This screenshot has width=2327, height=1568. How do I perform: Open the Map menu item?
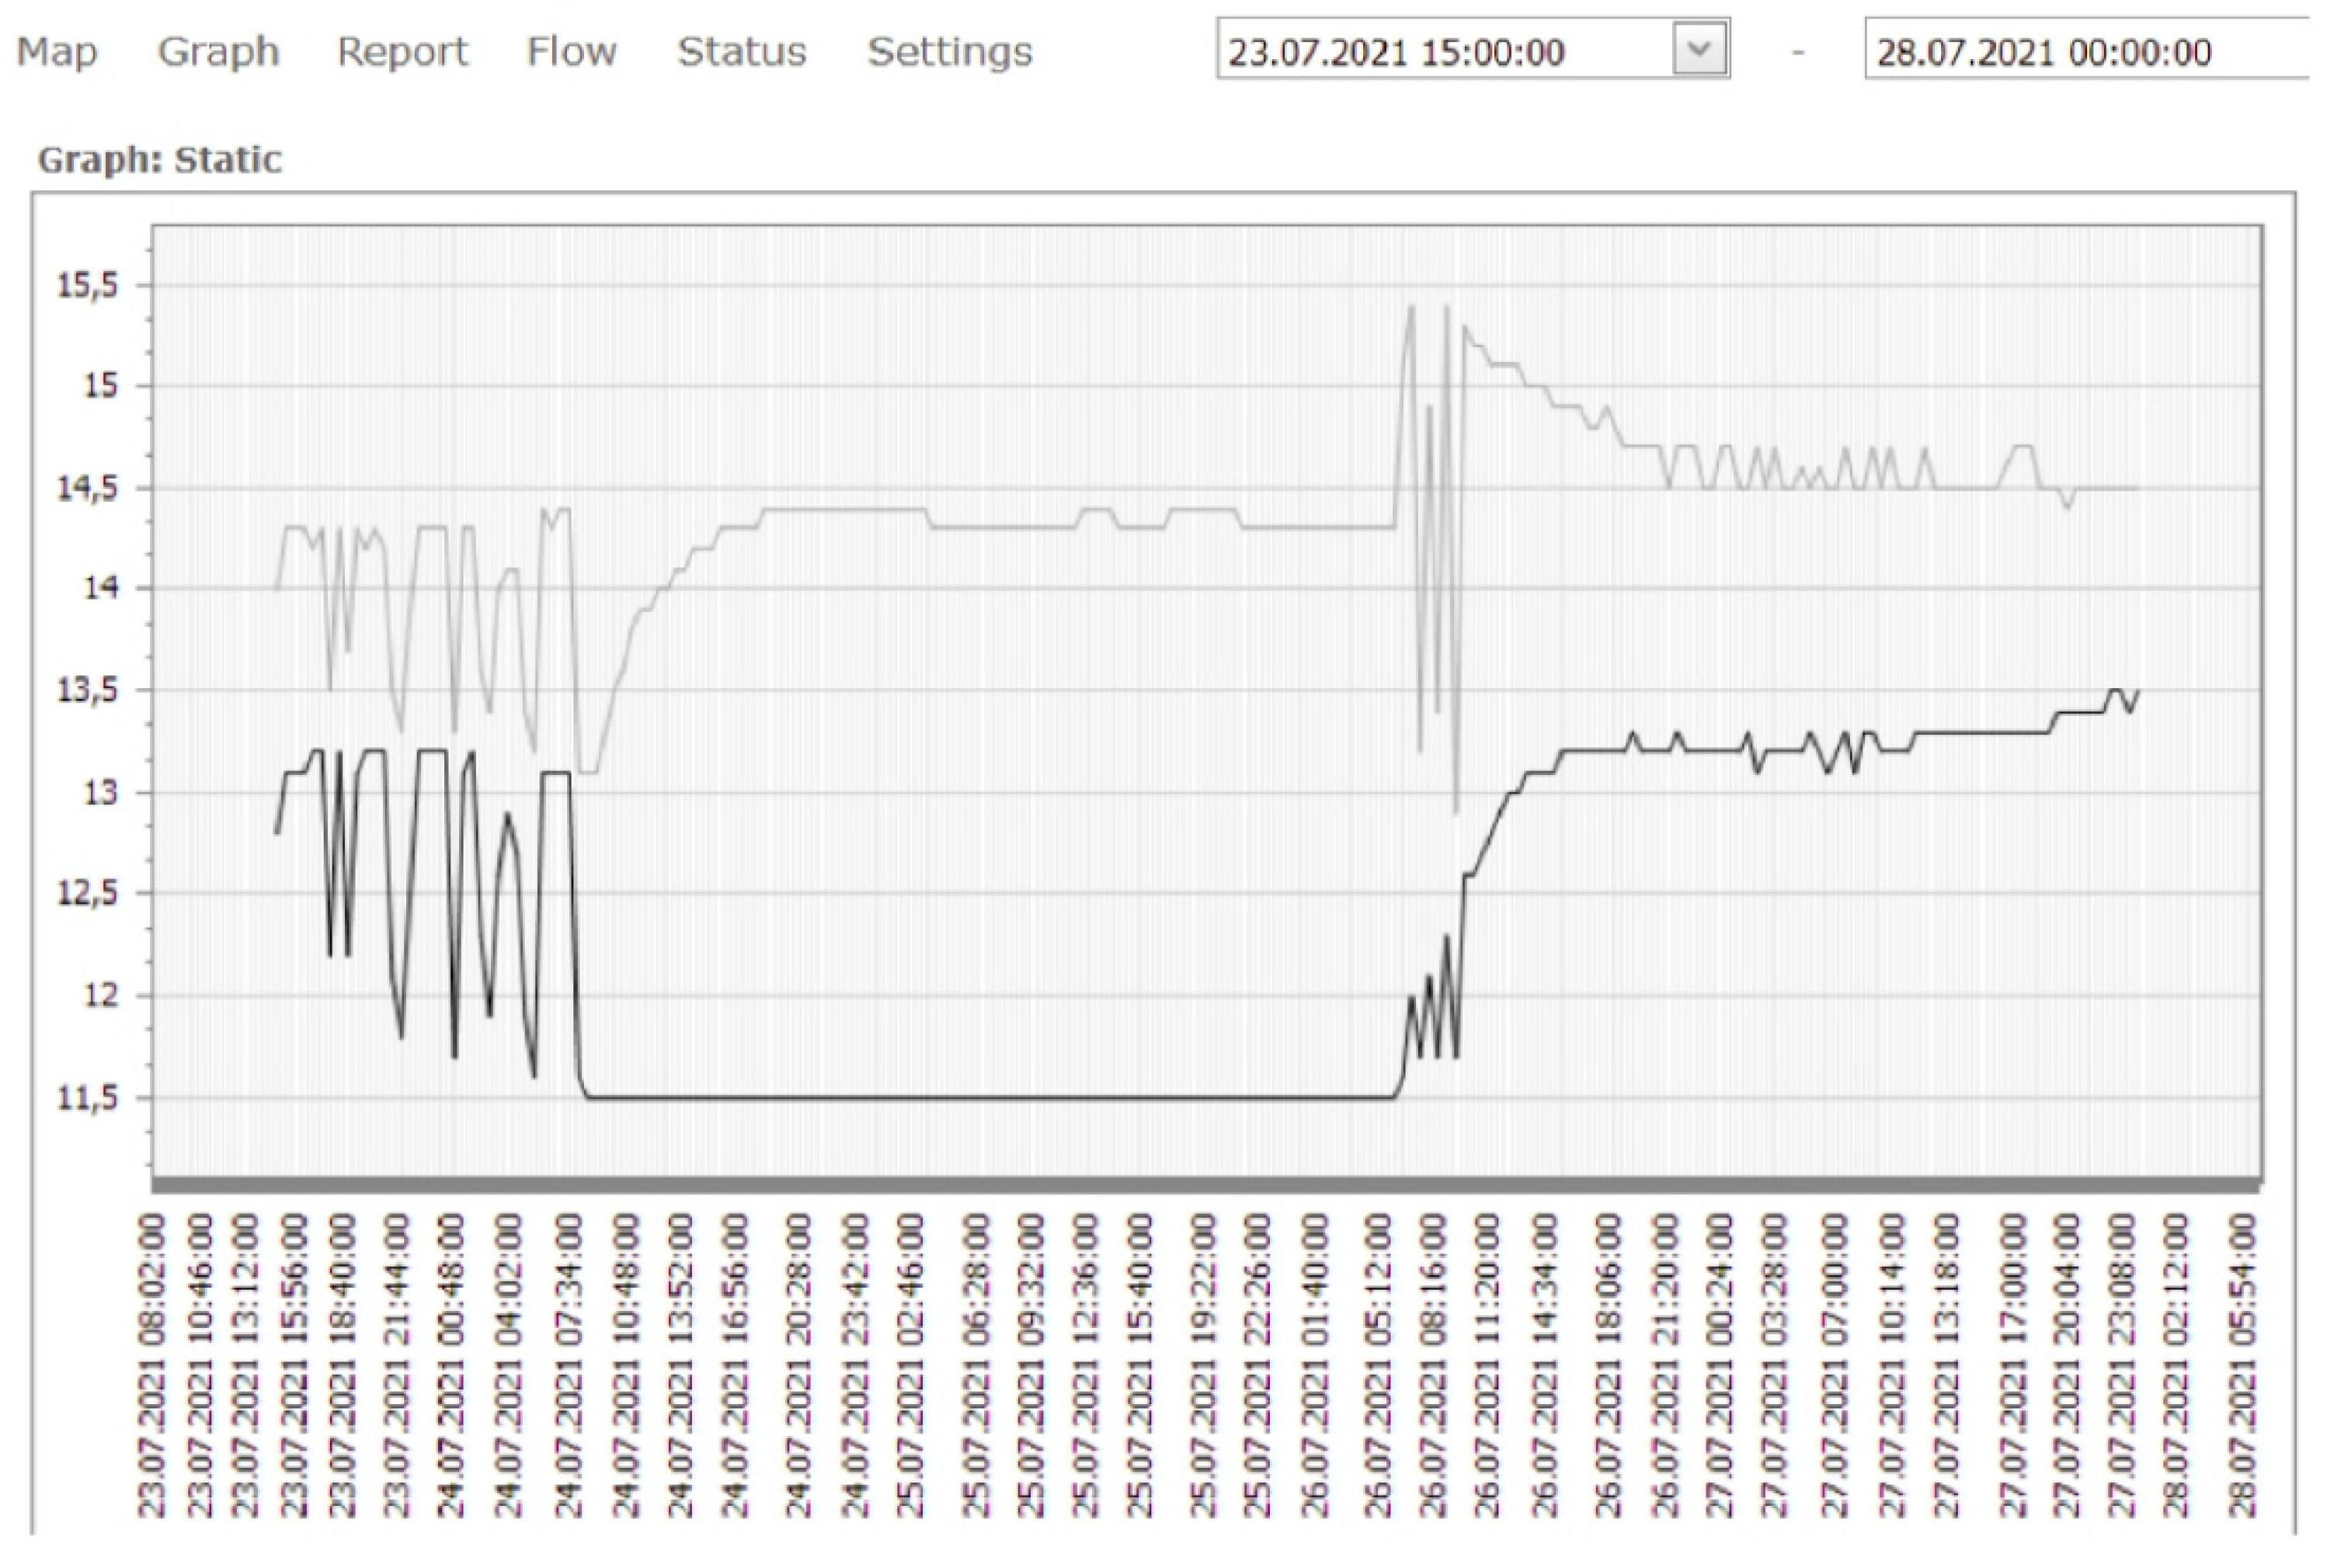click(57, 51)
